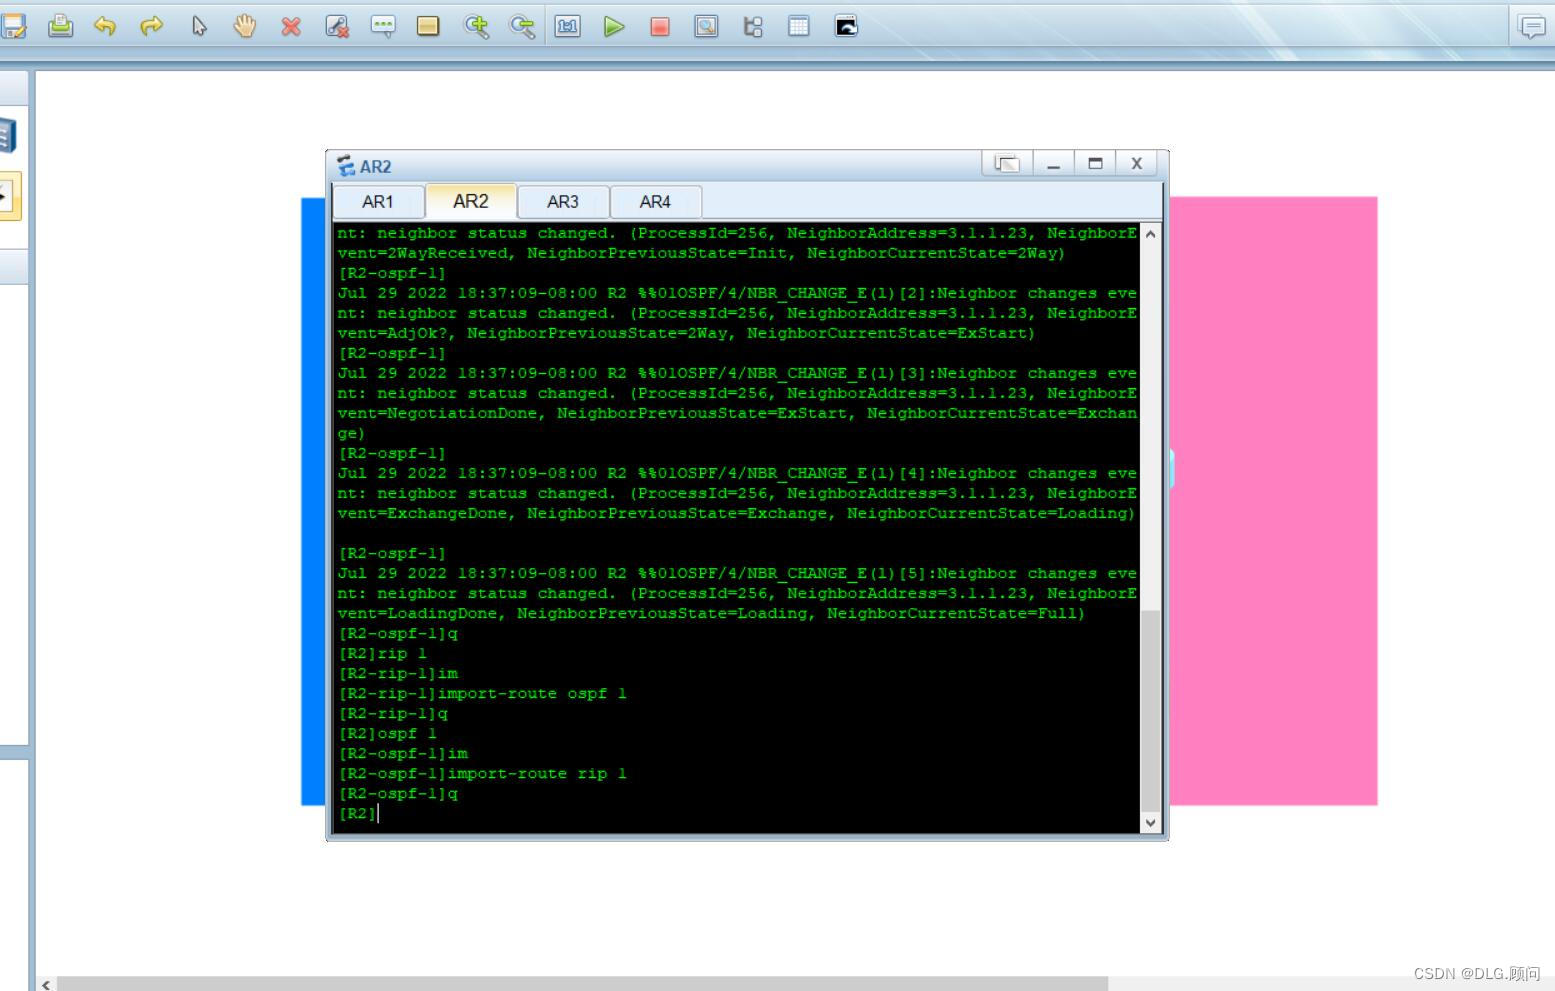The image size is (1555, 991).
Task: Click the blue area on the canvas
Action: 313,501
